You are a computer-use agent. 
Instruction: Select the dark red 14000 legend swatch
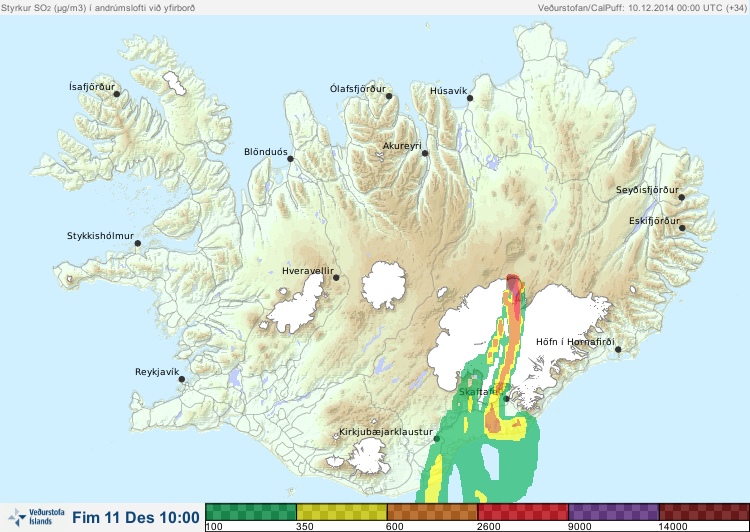tap(704, 512)
